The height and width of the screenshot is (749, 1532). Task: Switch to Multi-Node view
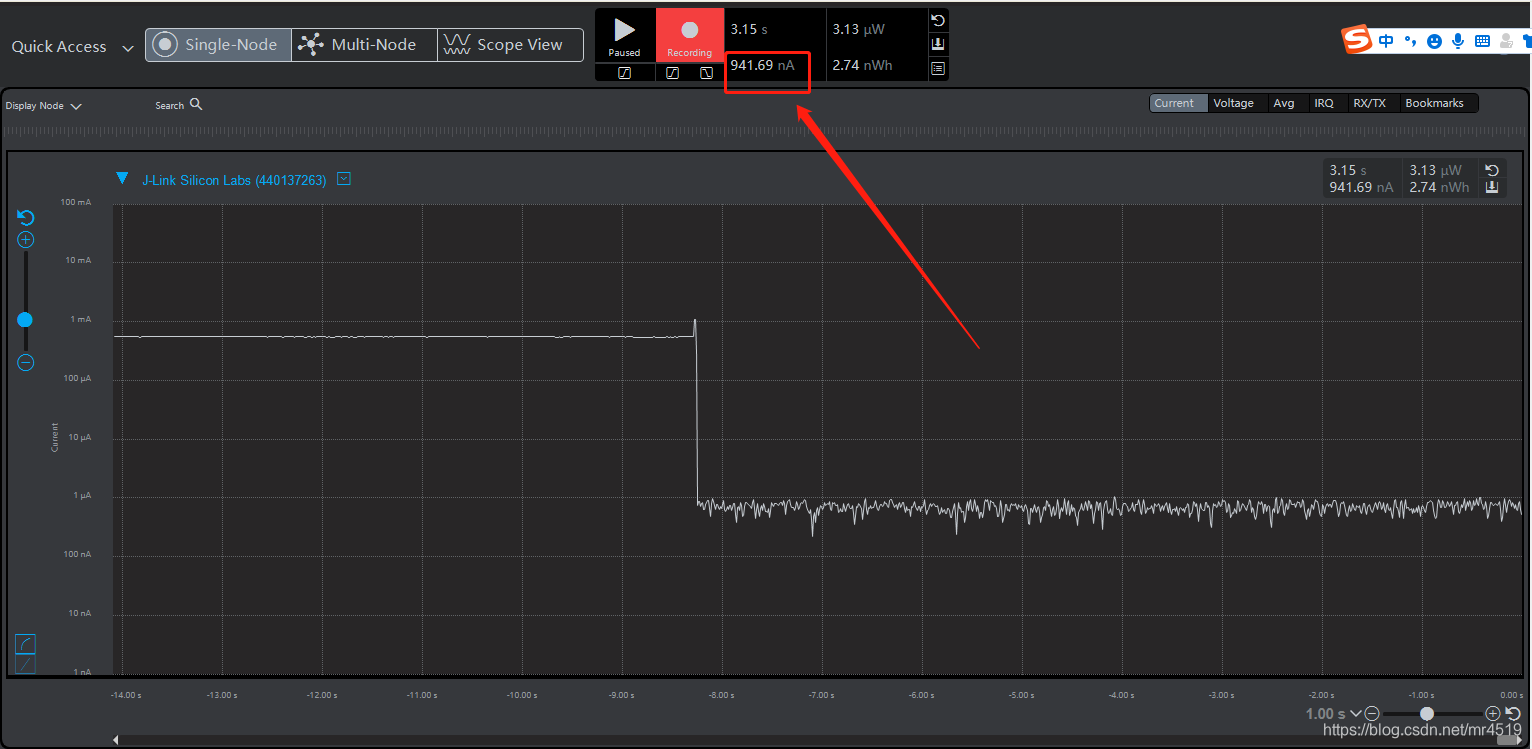point(364,45)
